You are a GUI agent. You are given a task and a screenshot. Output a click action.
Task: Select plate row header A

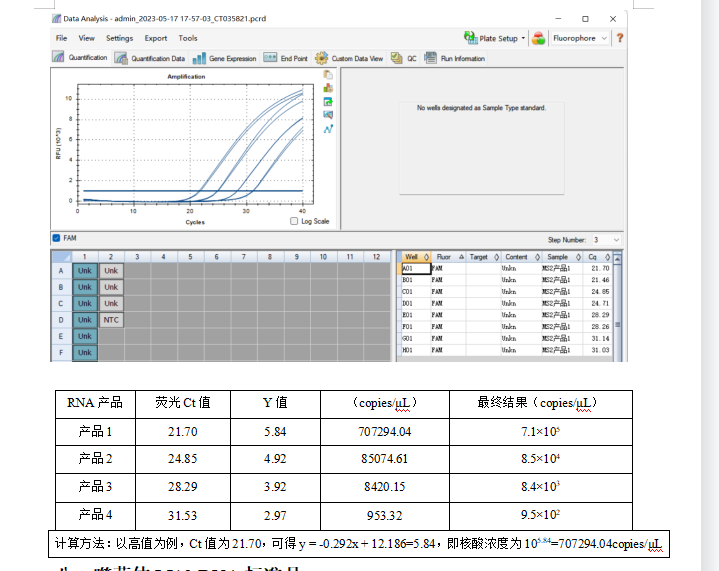(x=61, y=271)
